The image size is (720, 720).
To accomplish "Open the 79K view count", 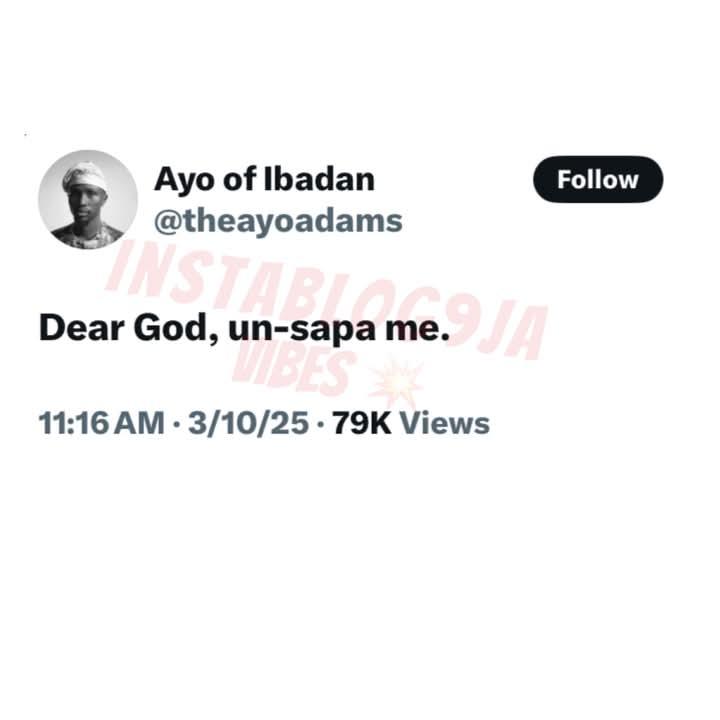I will (362, 423).
